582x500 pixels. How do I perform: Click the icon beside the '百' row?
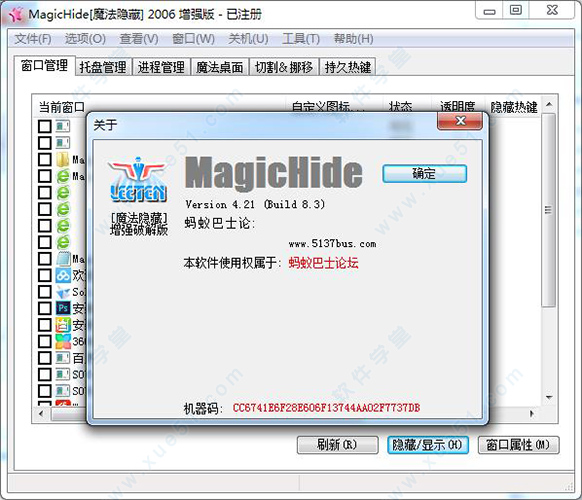pyautogui.click(x=63, y=358)
